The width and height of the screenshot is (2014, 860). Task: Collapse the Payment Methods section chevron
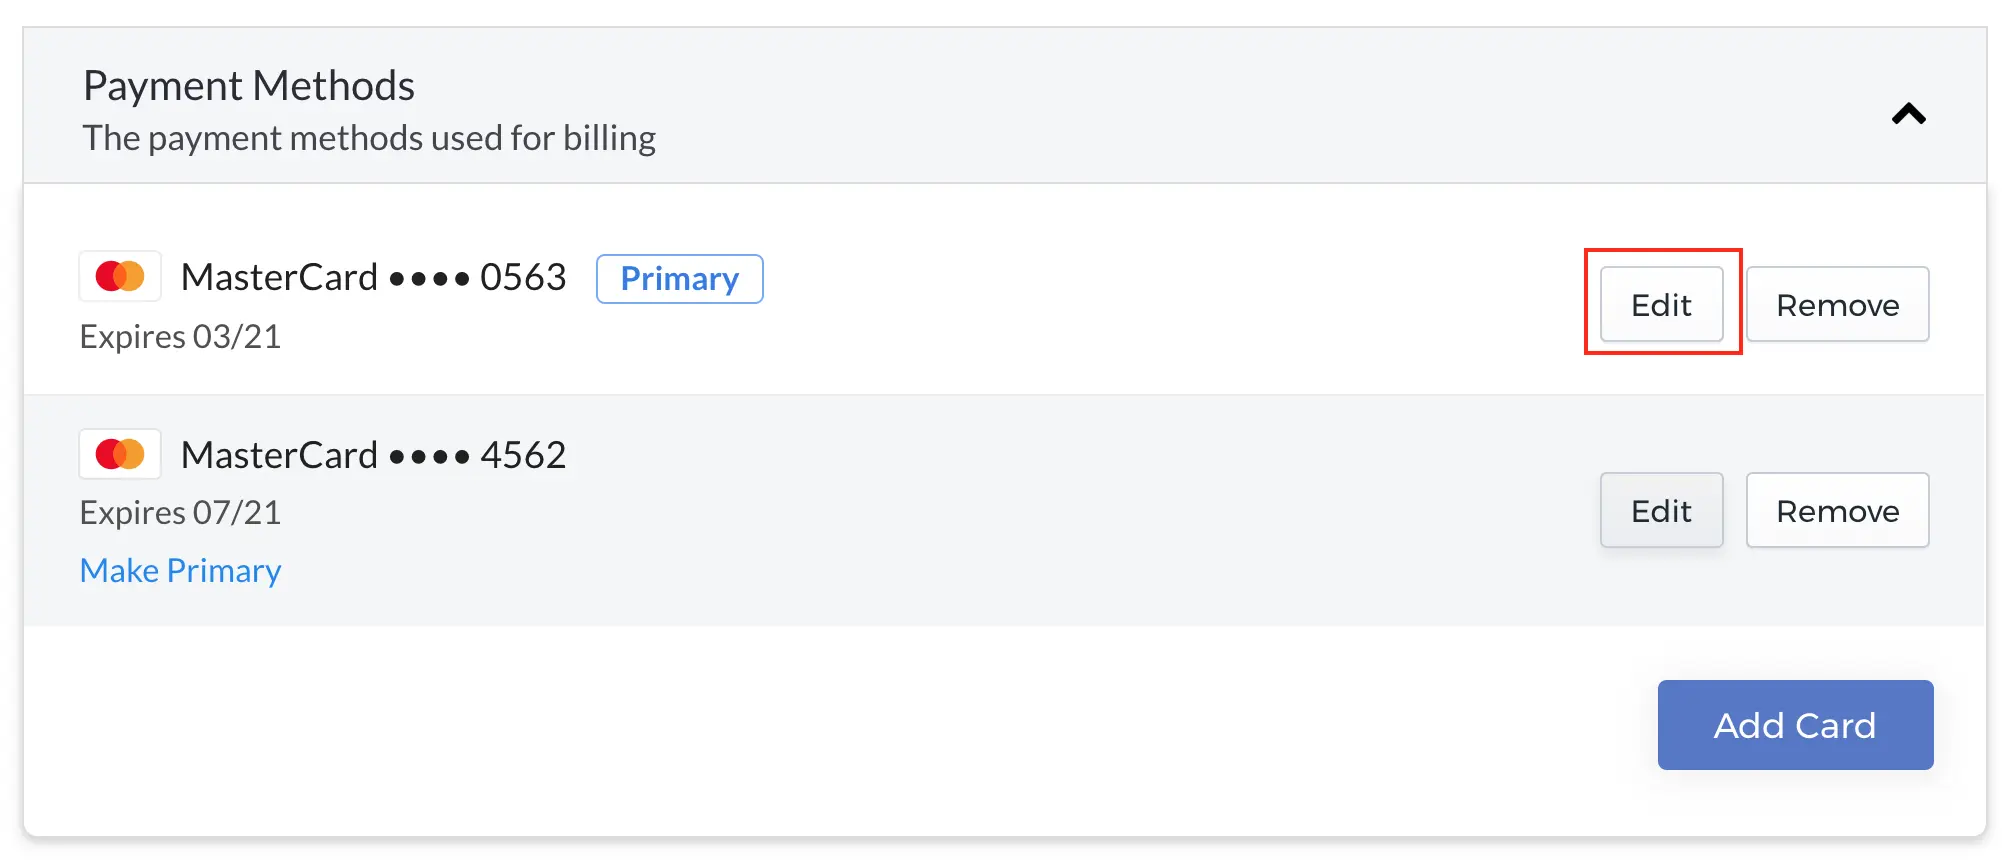click(x=1908, y=114)
